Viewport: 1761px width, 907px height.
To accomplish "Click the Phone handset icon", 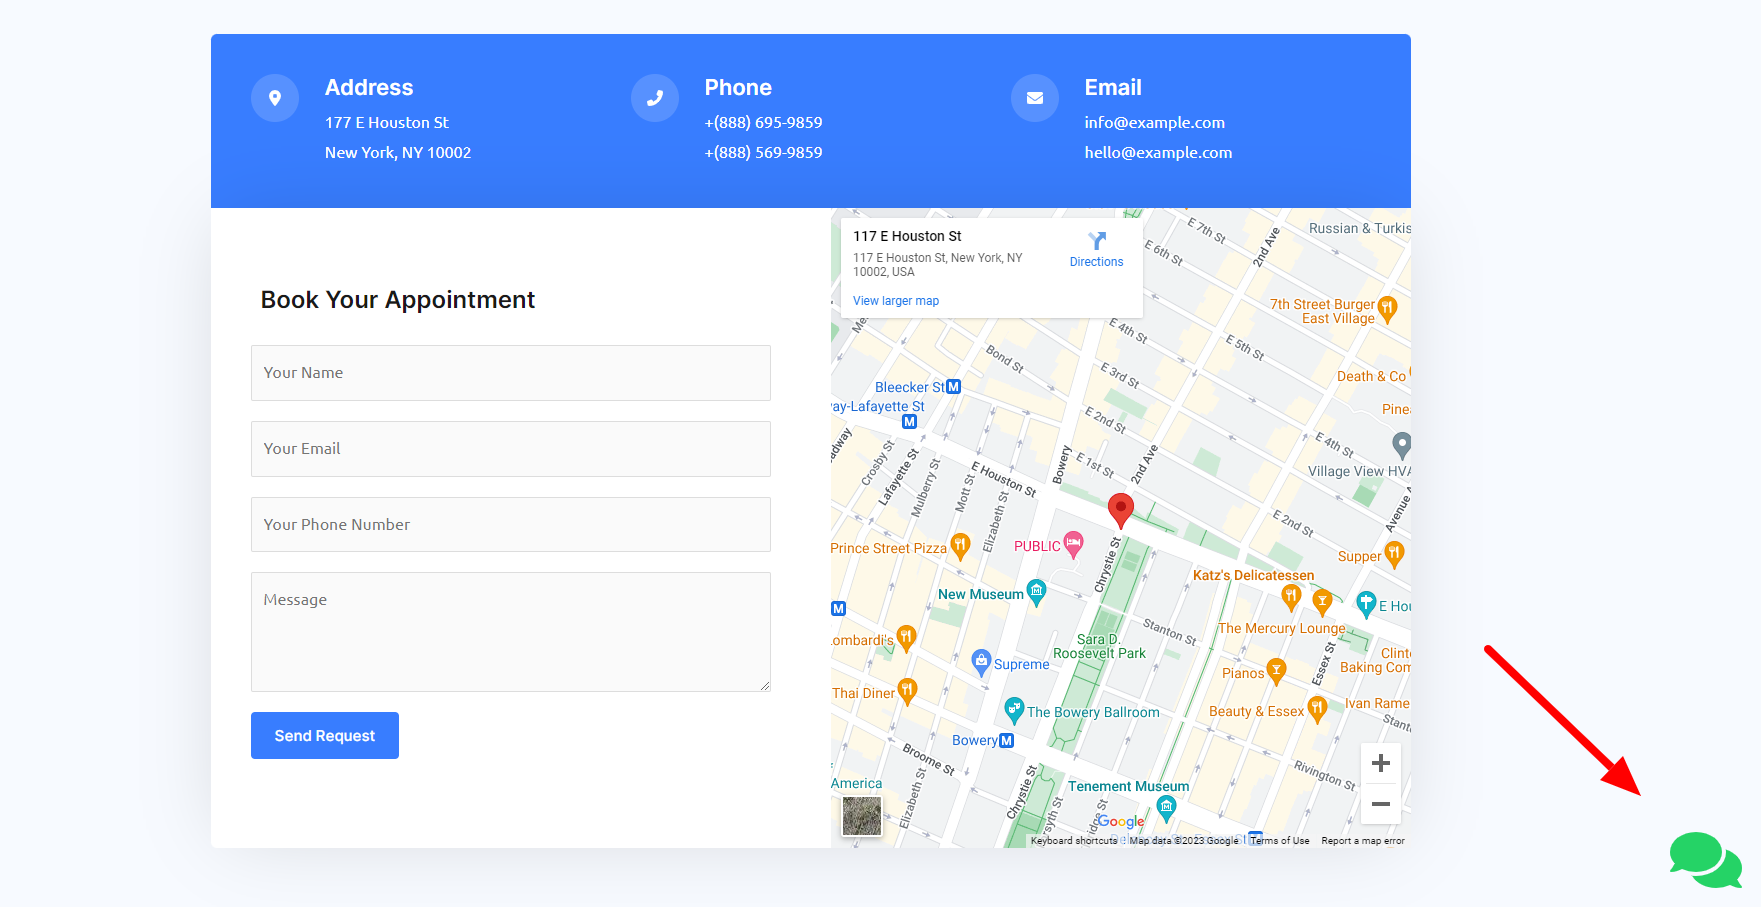I will 655,98.
